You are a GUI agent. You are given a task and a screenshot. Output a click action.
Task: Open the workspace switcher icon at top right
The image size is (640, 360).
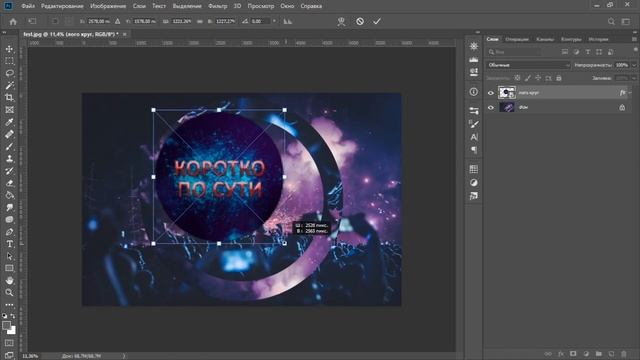coord(626,21)
